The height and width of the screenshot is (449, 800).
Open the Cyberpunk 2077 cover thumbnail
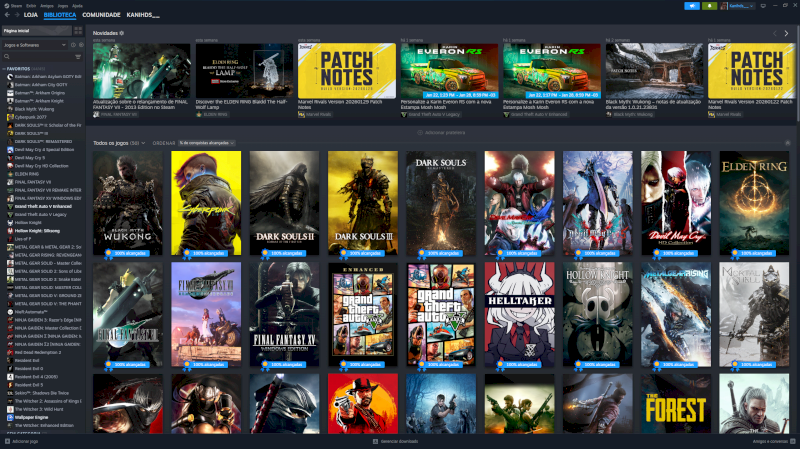[x=205, y=200]
